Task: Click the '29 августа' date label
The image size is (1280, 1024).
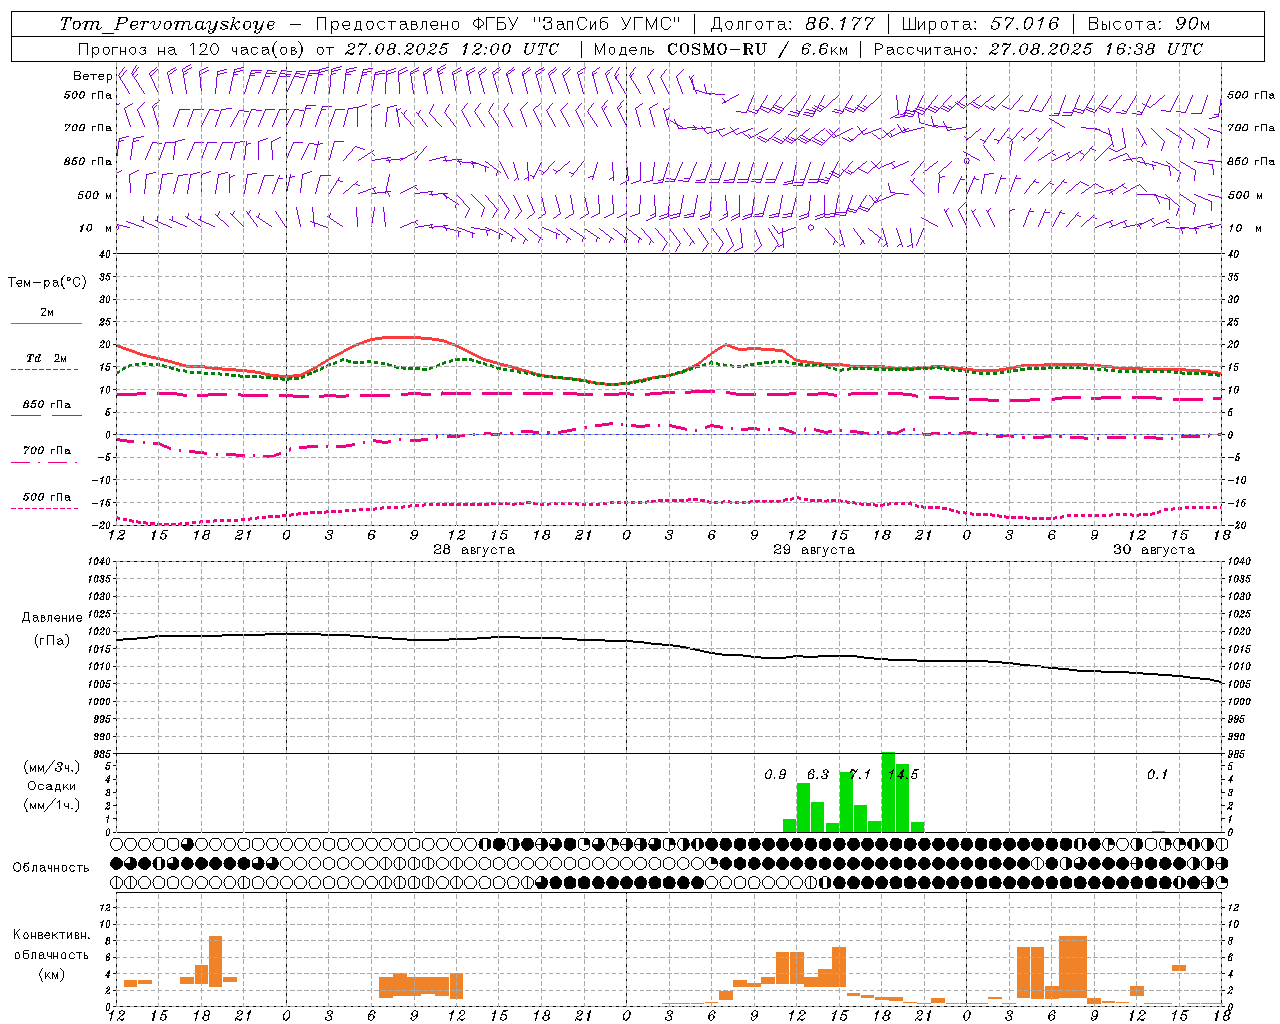Action: (x=814, y=550)
